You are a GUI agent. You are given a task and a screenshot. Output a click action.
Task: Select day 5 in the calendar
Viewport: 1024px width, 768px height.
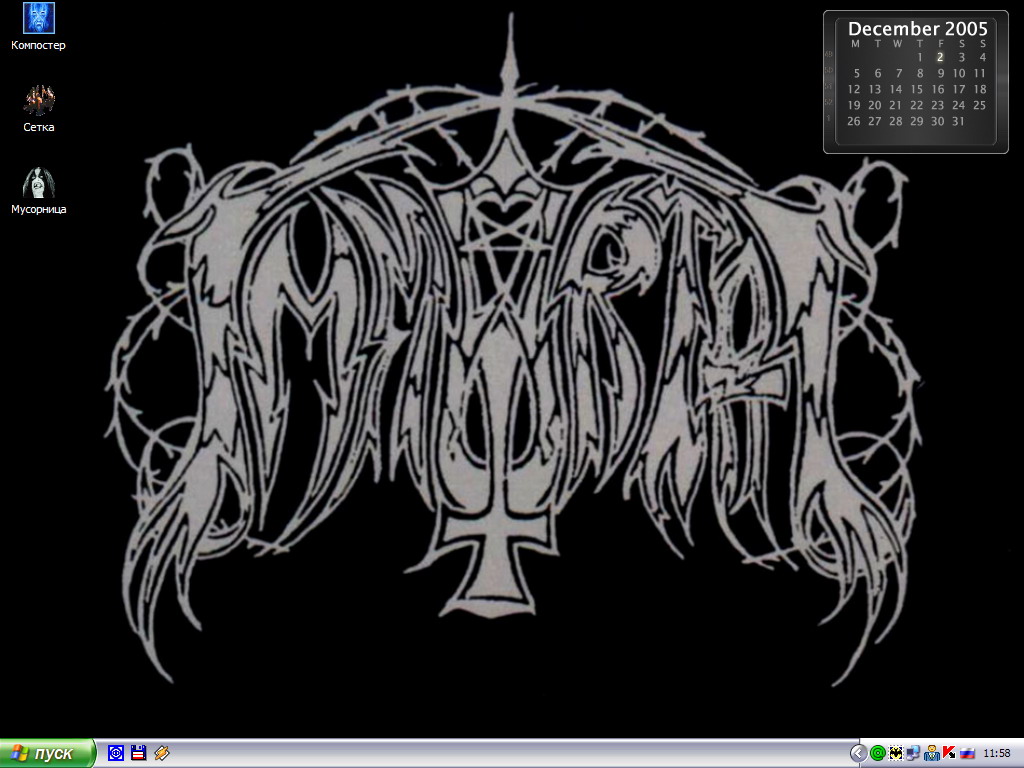click(x=857, y=73)
